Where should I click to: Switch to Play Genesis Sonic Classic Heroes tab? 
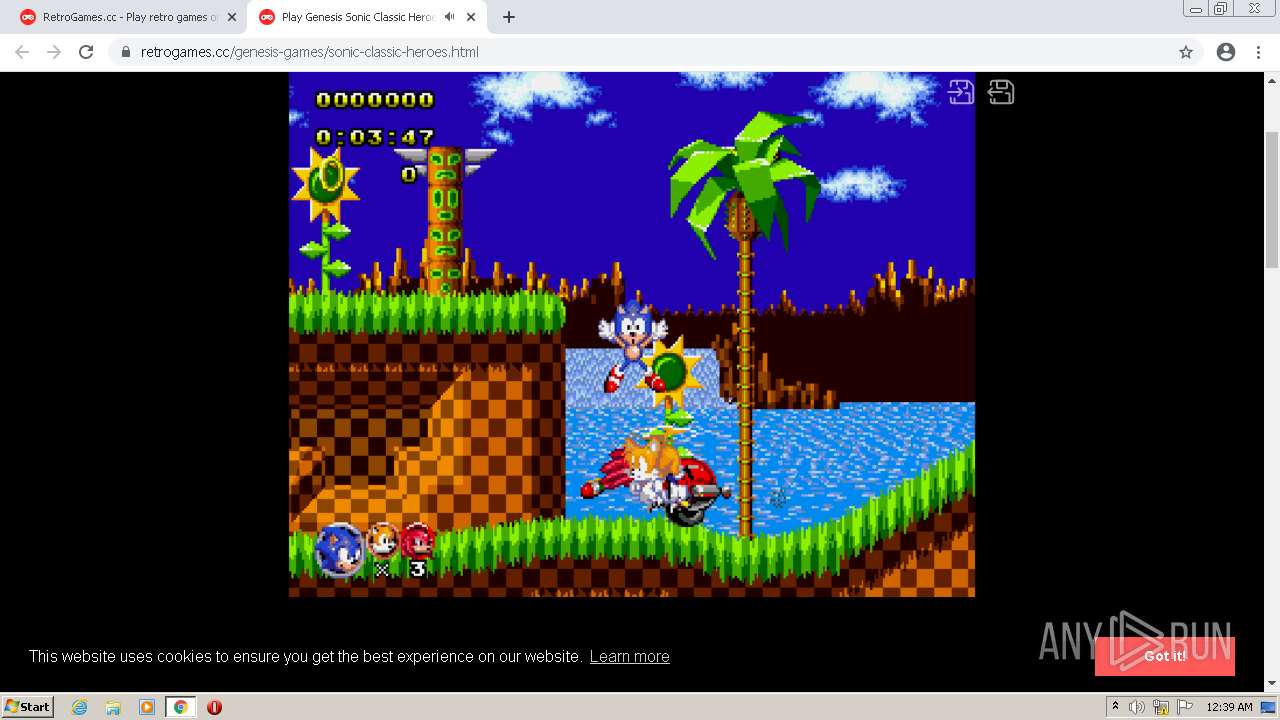point(357,17)
